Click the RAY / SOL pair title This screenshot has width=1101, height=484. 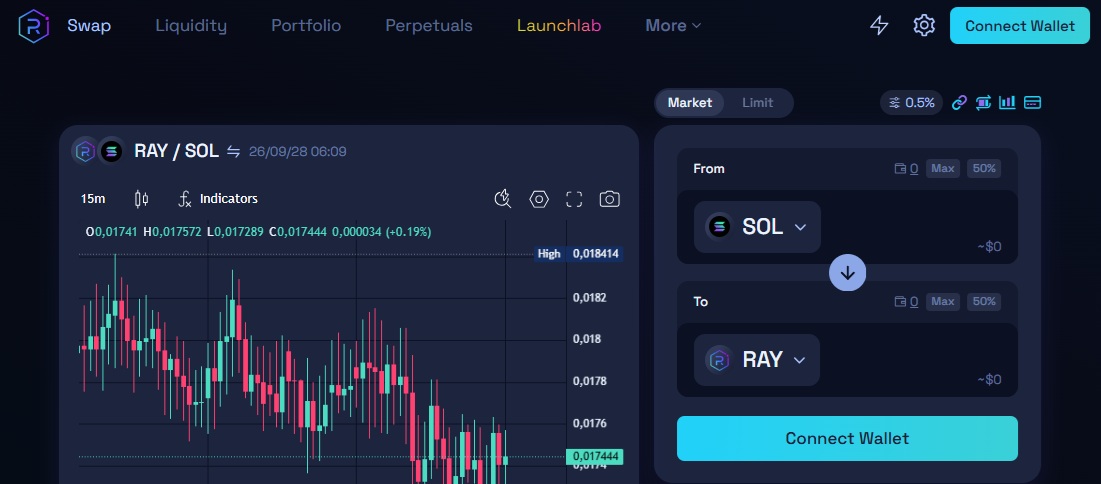pyautogui.click(x=176, y=151)
